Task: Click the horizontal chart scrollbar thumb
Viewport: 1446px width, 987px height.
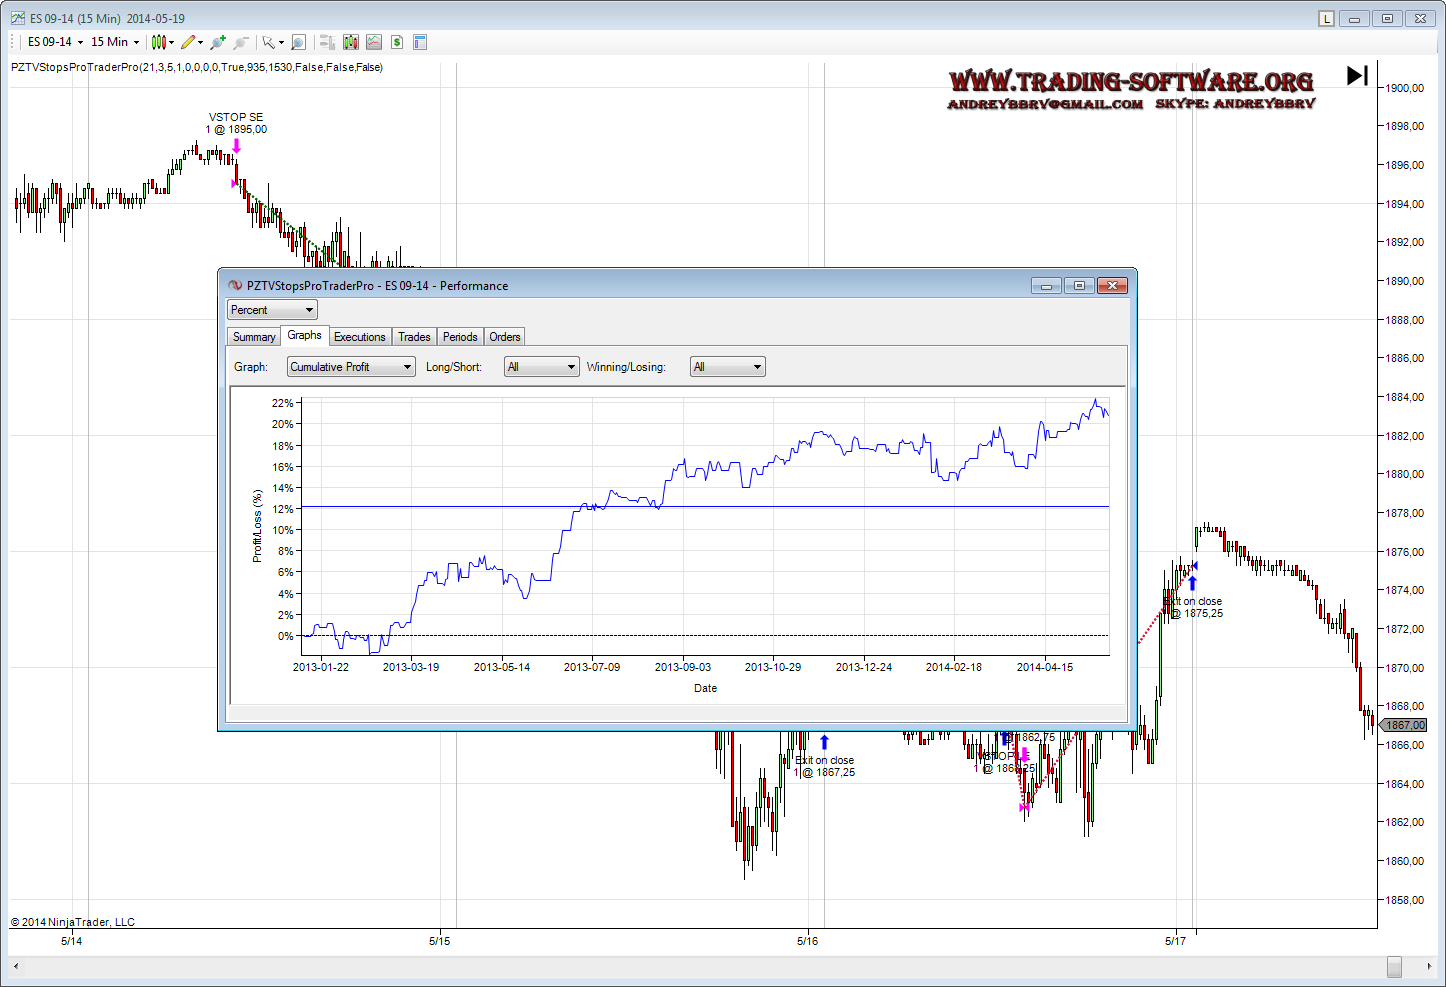Action: [1394, 966]
